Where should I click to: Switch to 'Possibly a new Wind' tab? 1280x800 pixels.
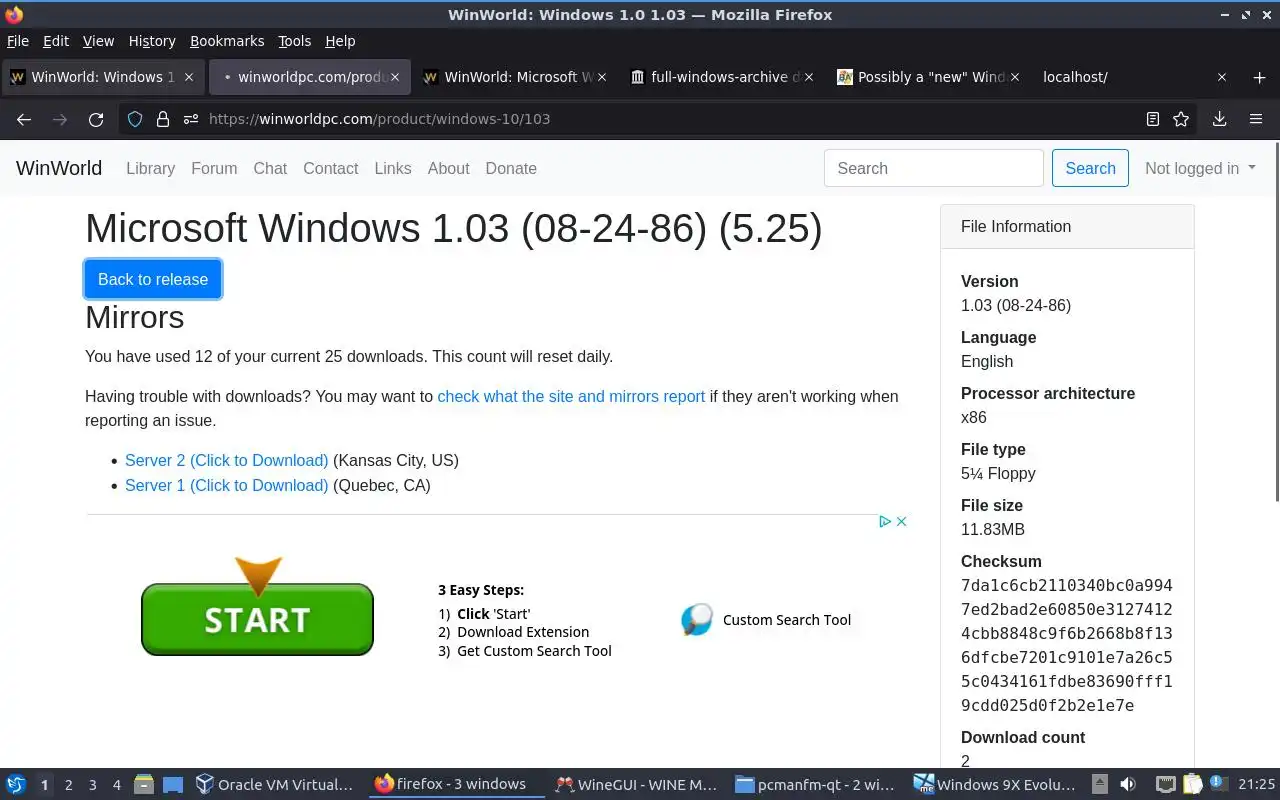(926, 77)
